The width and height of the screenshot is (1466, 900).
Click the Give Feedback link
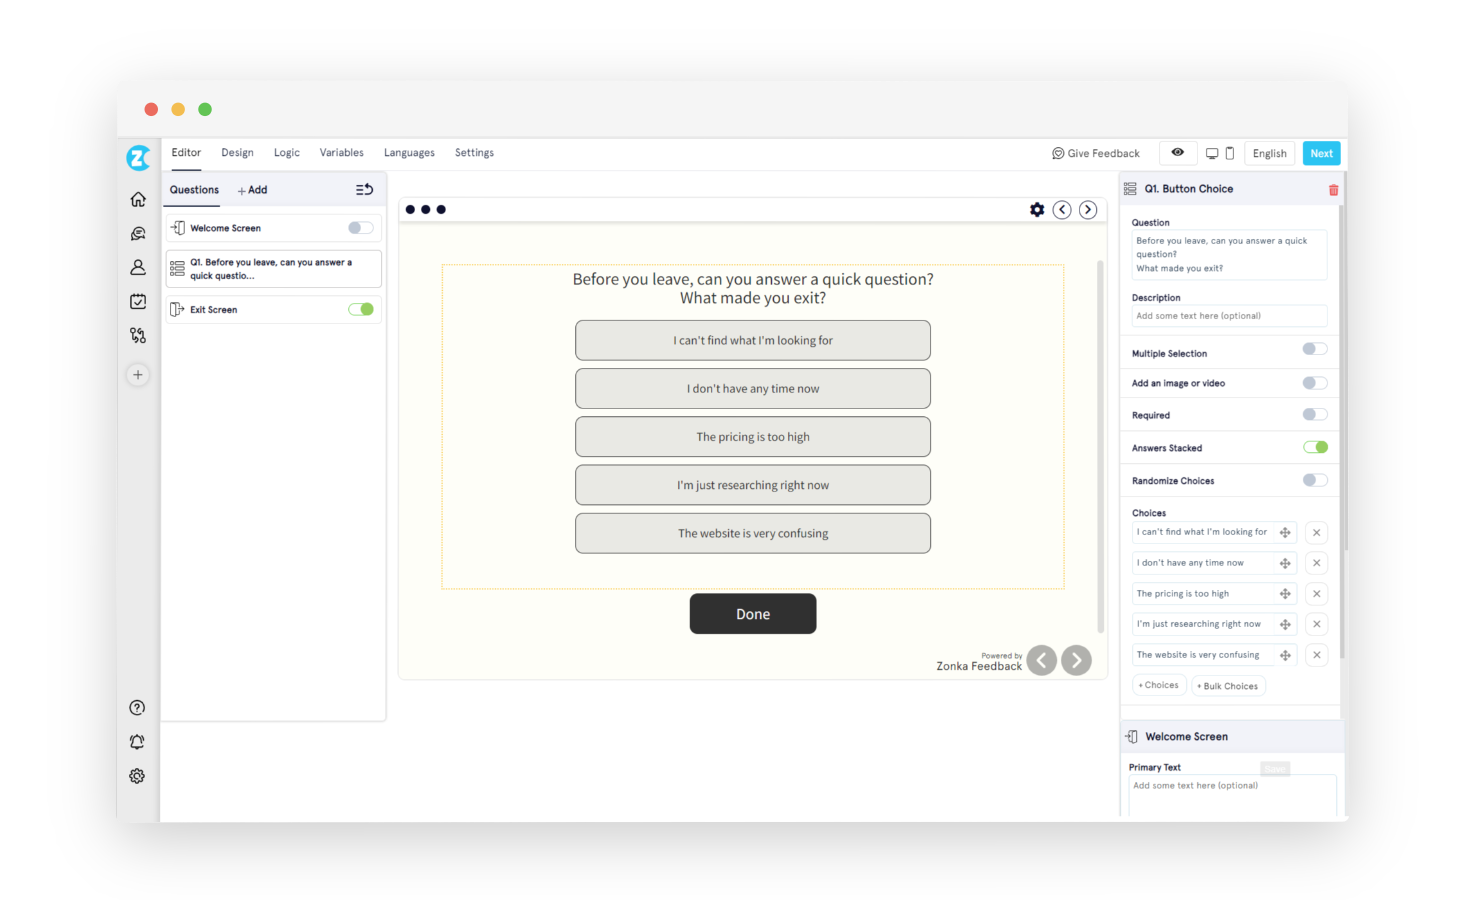click(x=1096, y=153)
